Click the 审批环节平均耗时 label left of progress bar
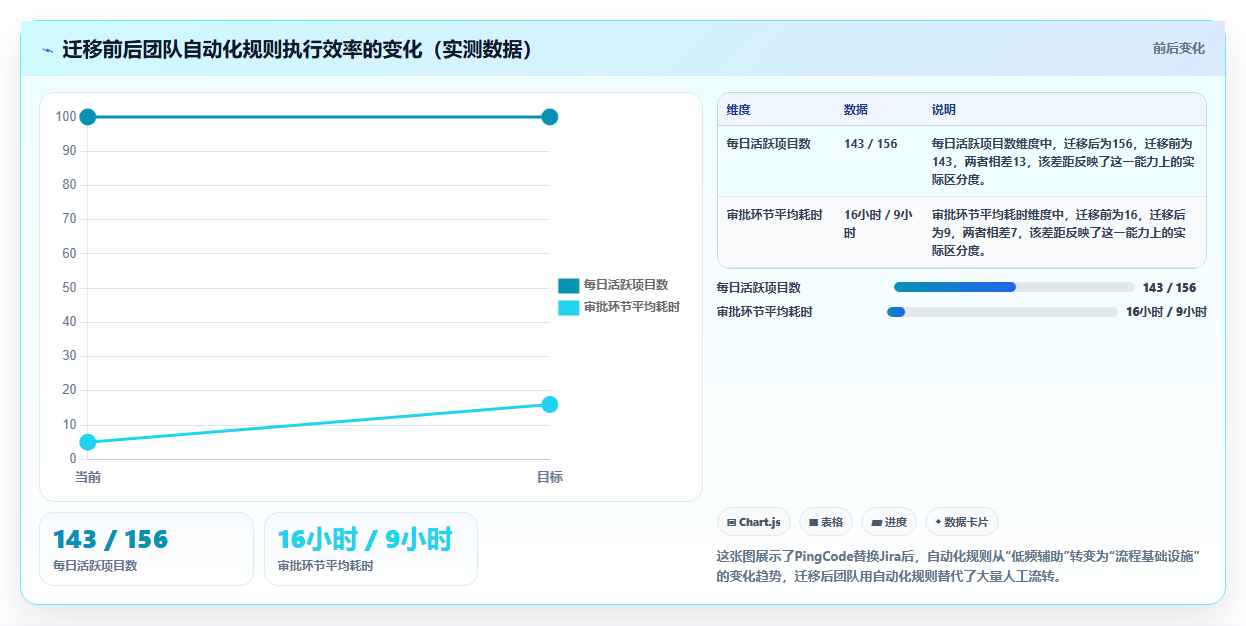Viewport: 1246px width, 626px height. click(765, 312)
